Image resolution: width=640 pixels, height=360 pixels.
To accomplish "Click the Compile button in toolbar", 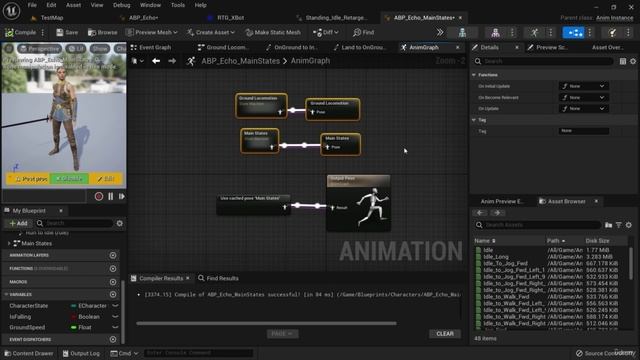I will pos(21,32).
